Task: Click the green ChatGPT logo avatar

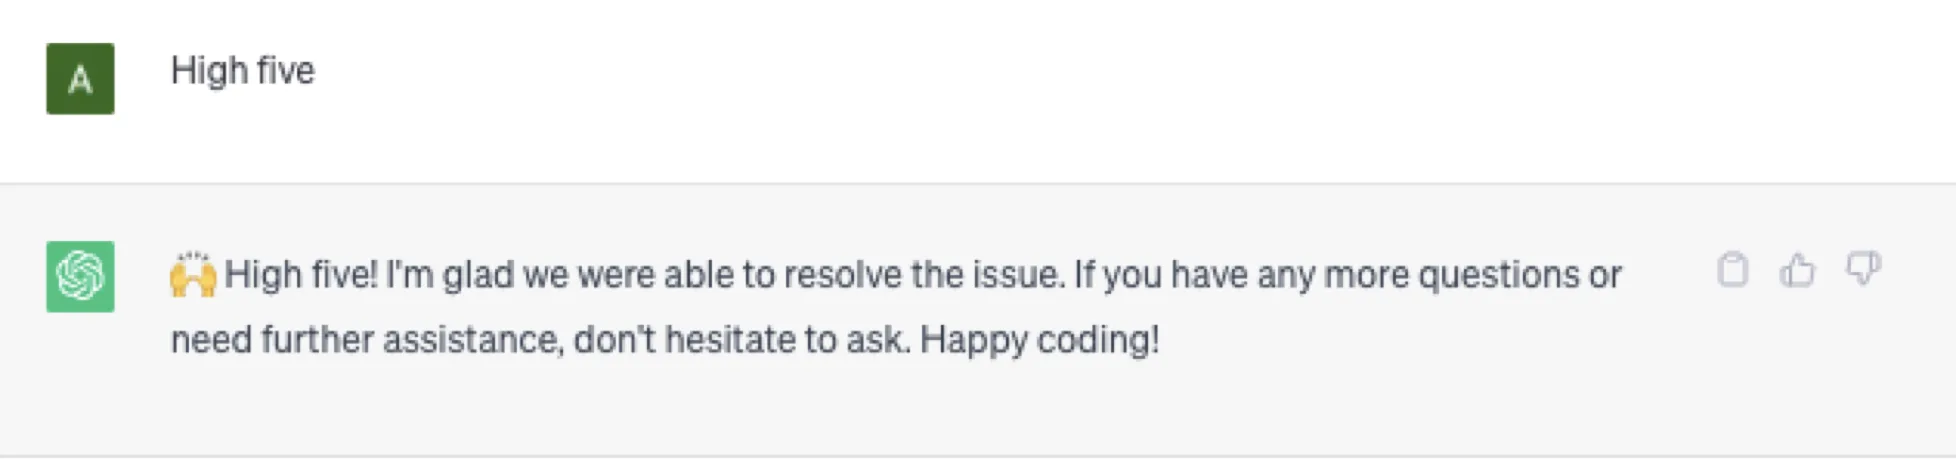Action: pyautogui.click(x=80, y=277)
